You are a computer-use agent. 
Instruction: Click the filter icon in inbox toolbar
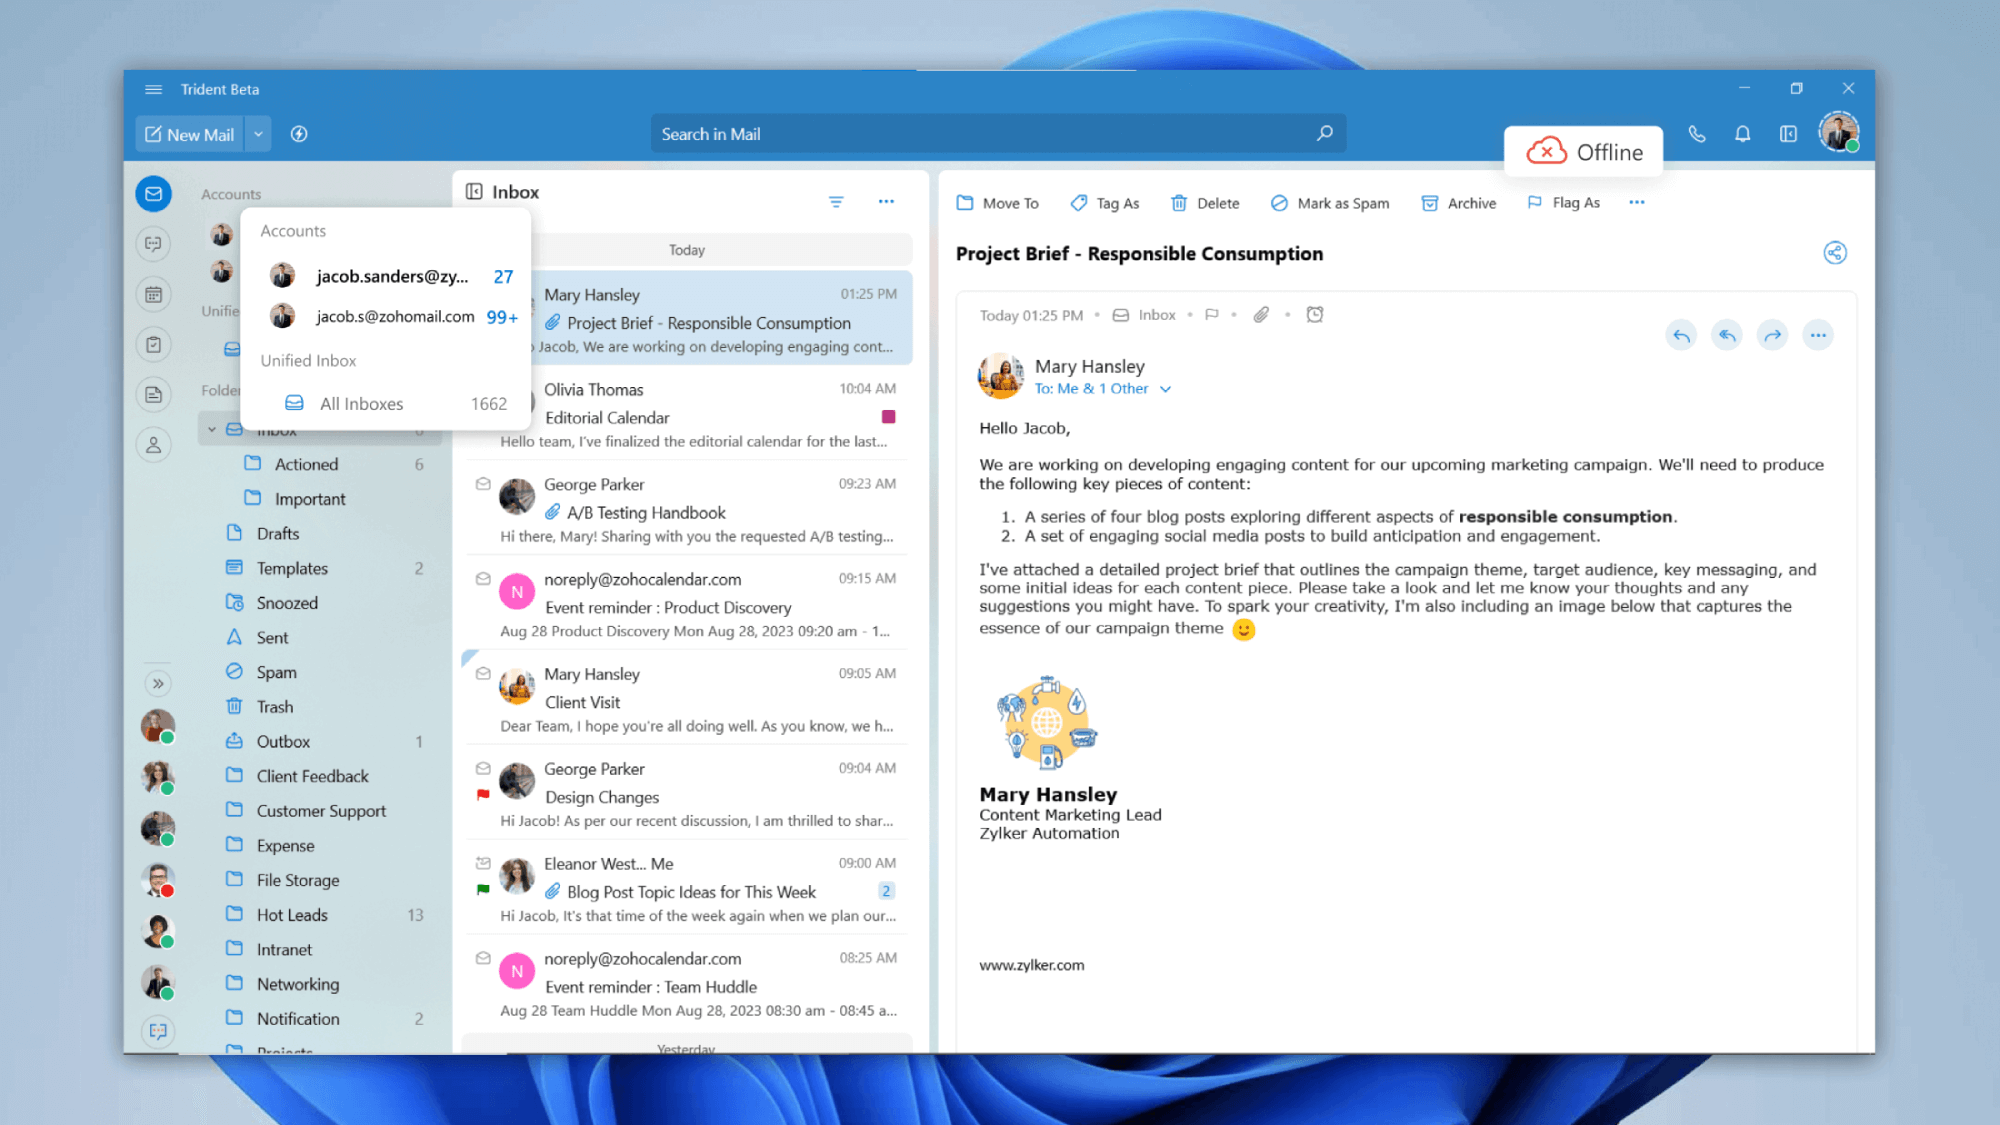pos(835,201)
